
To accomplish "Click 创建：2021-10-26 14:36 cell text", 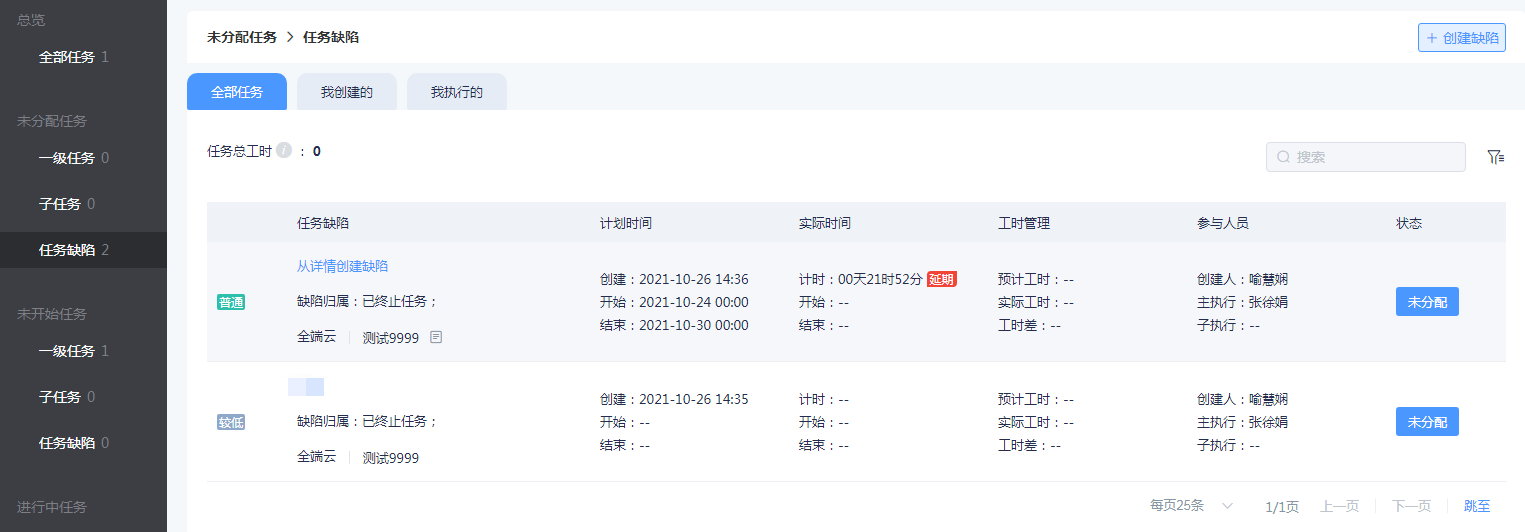I will [x=674, y=279].
